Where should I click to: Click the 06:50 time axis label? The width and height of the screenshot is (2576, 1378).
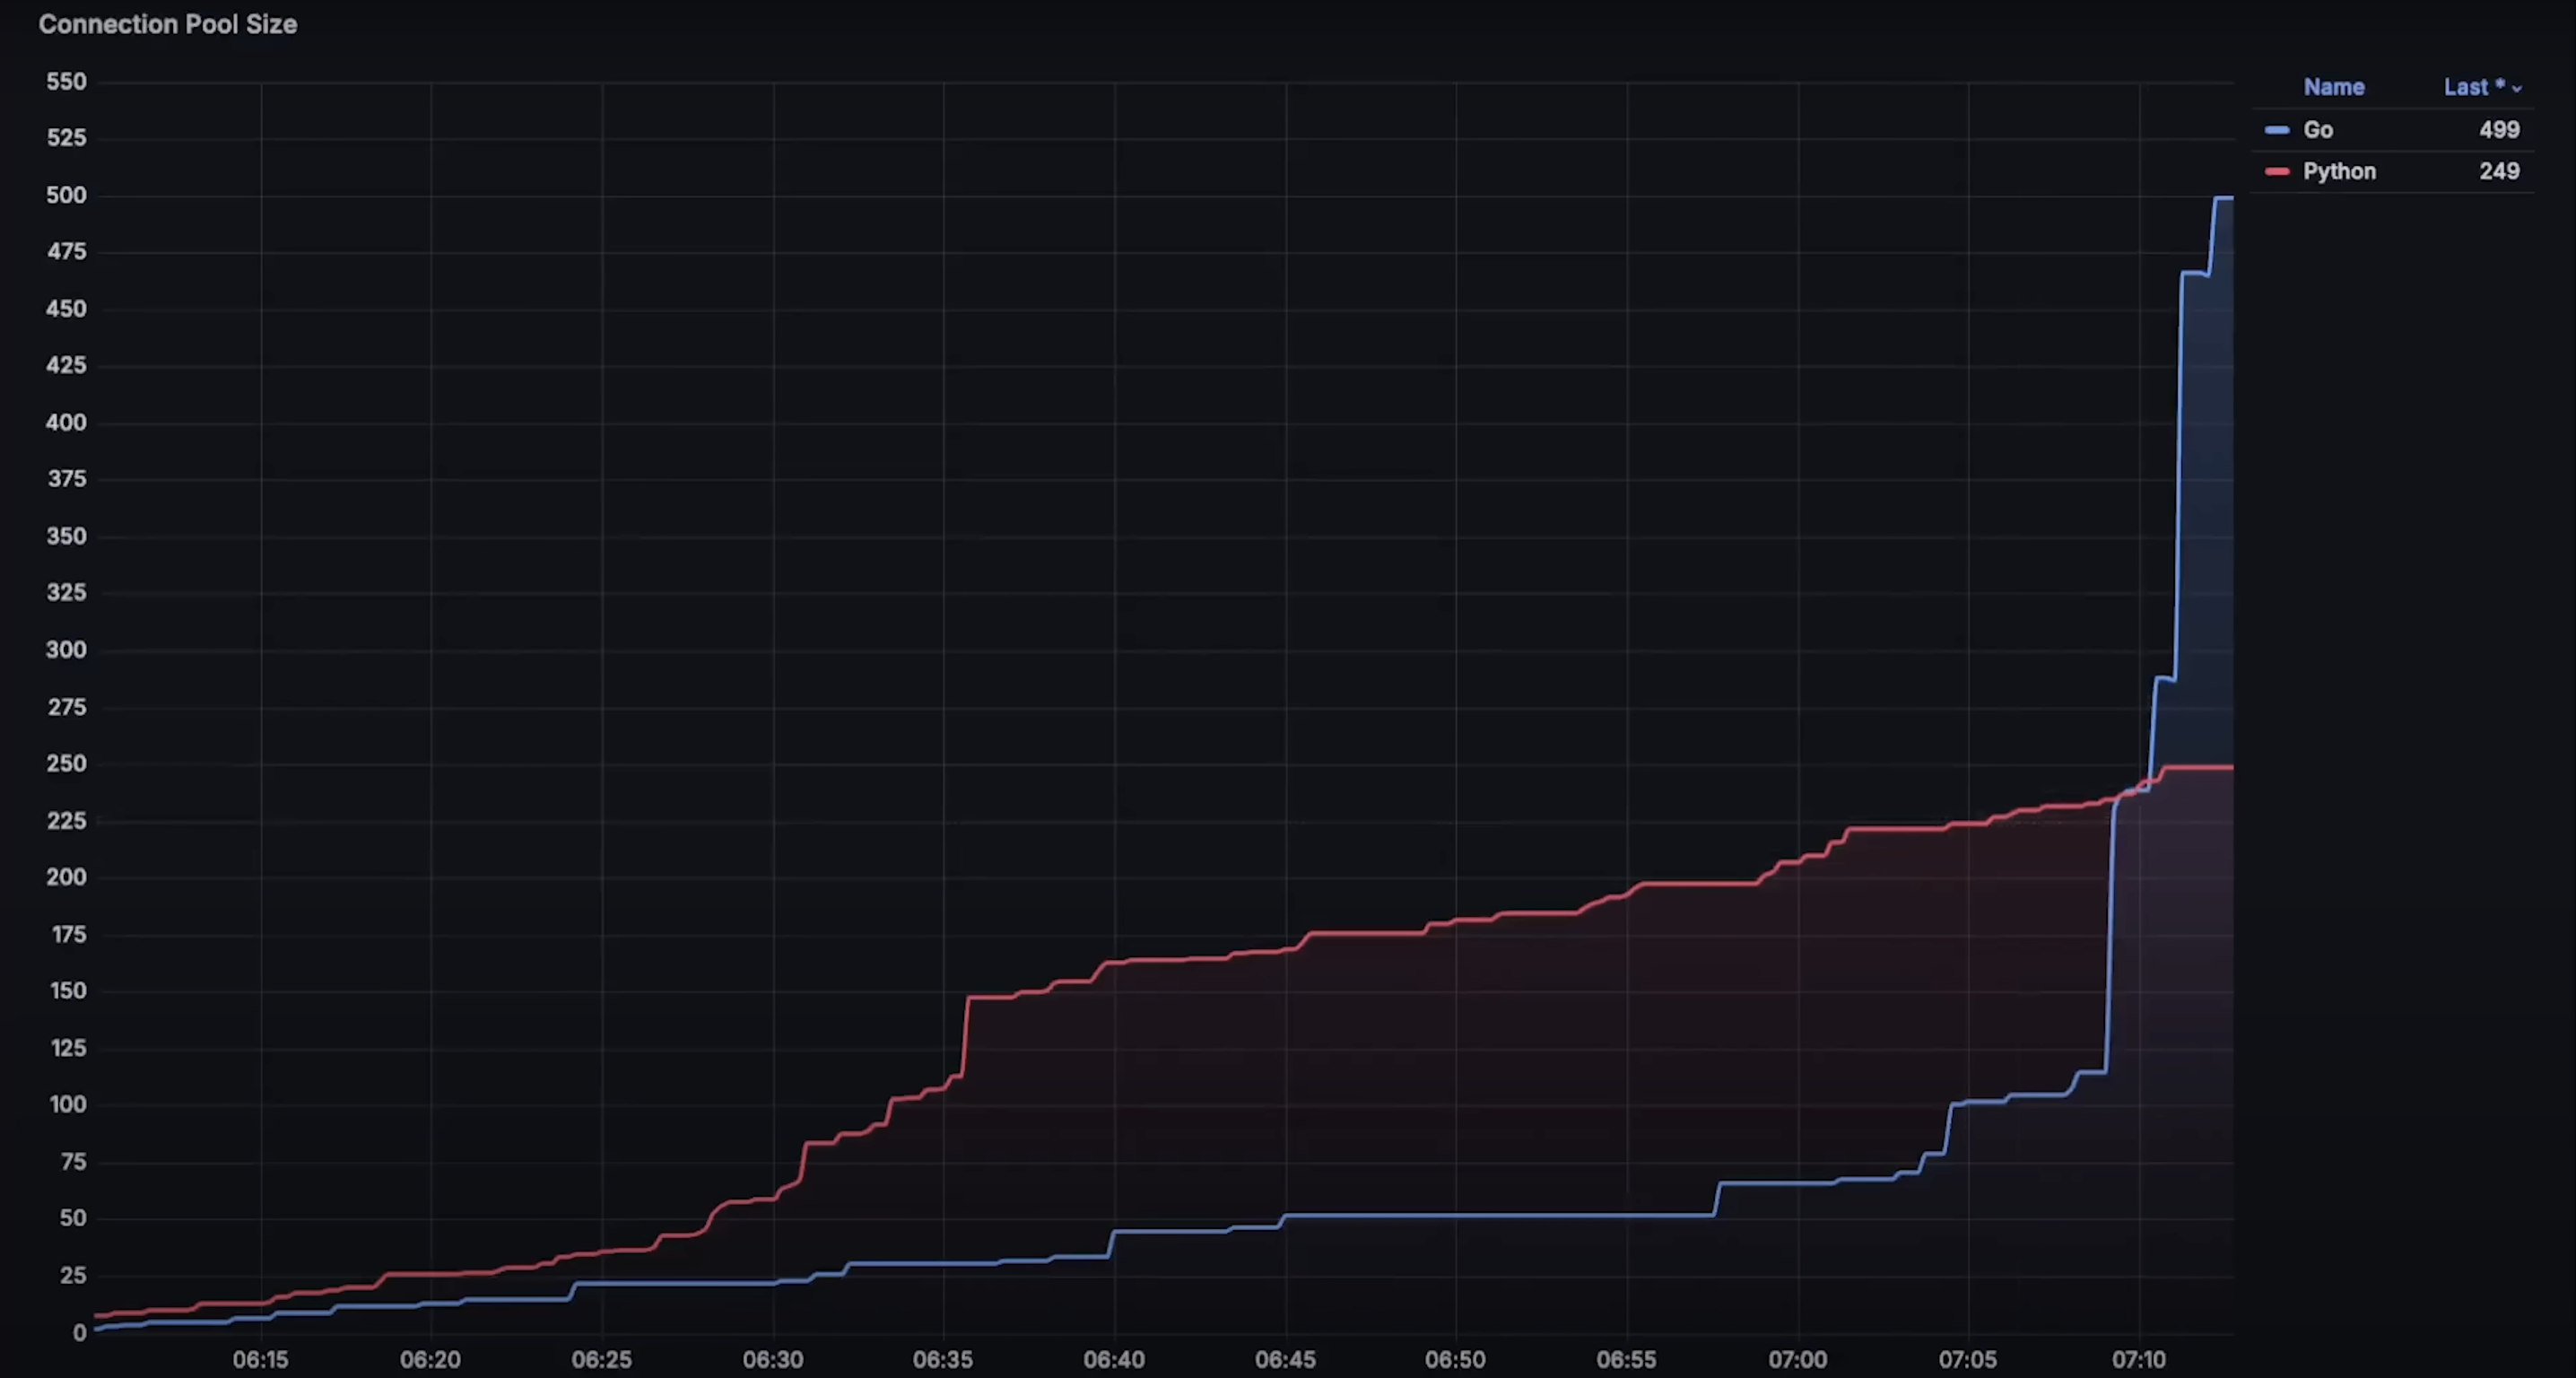coord(1455,1359)
